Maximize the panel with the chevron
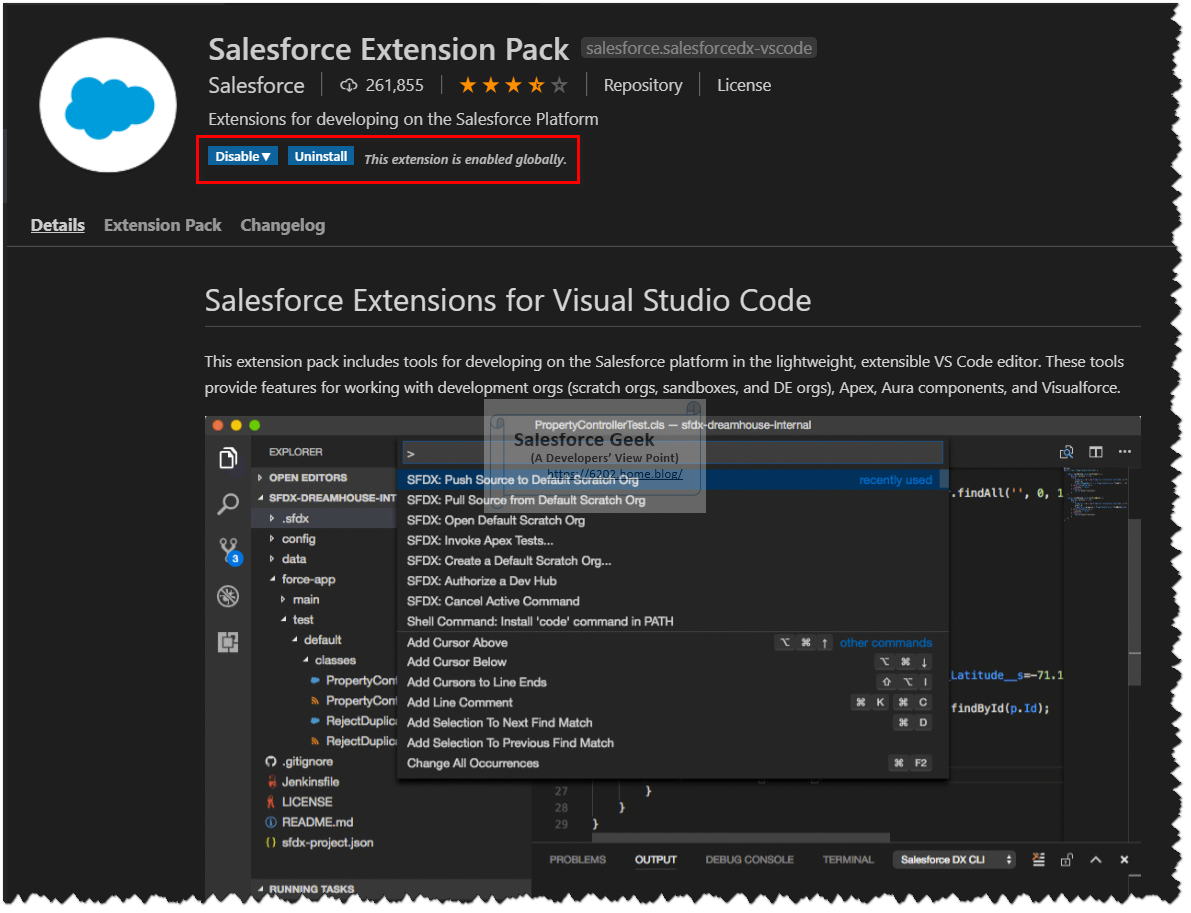 point(1096,858)
